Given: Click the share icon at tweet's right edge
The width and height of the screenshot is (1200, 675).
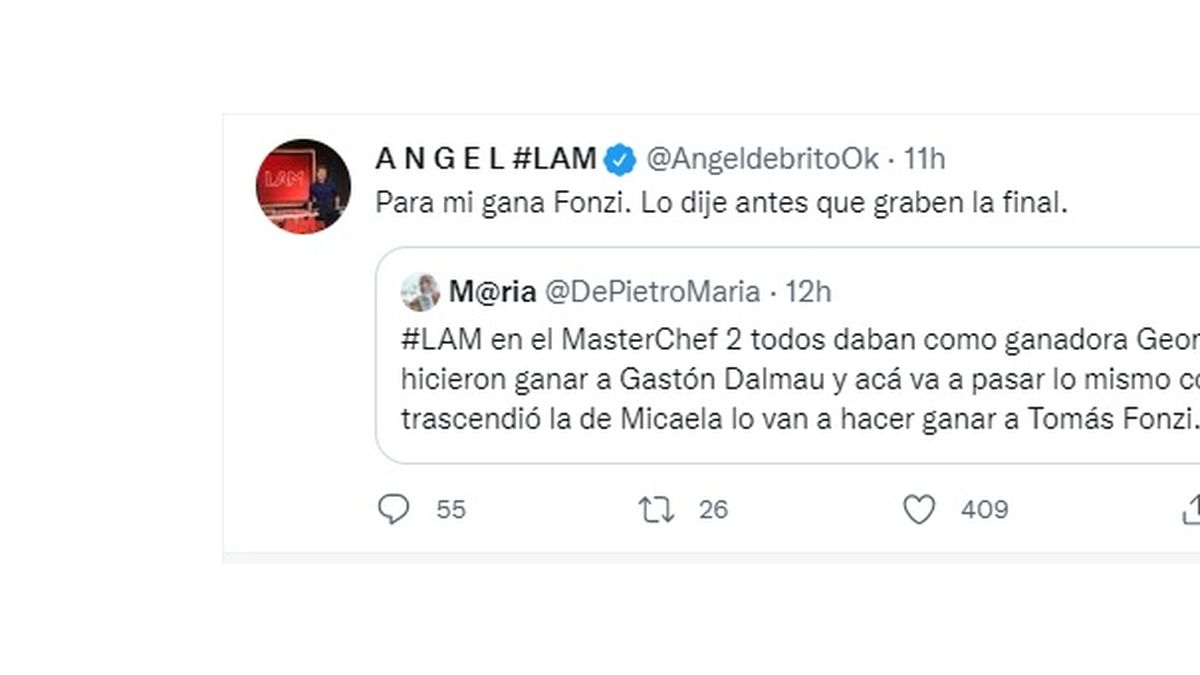Looking at the screenshot, I should point(1191,510).
